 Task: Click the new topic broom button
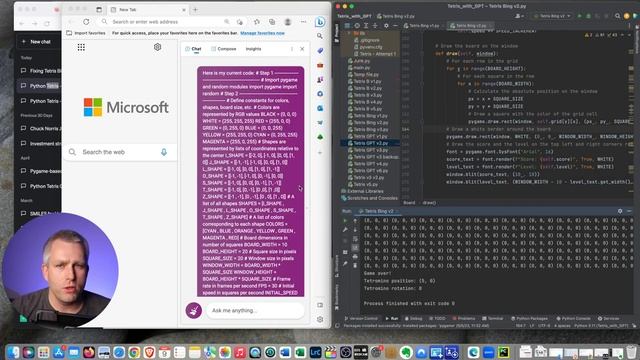click(194, 310)
